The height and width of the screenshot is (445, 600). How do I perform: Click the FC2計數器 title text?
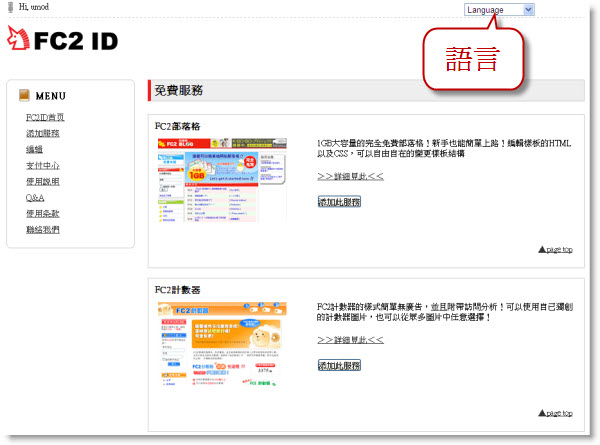(x=177, y=290)
